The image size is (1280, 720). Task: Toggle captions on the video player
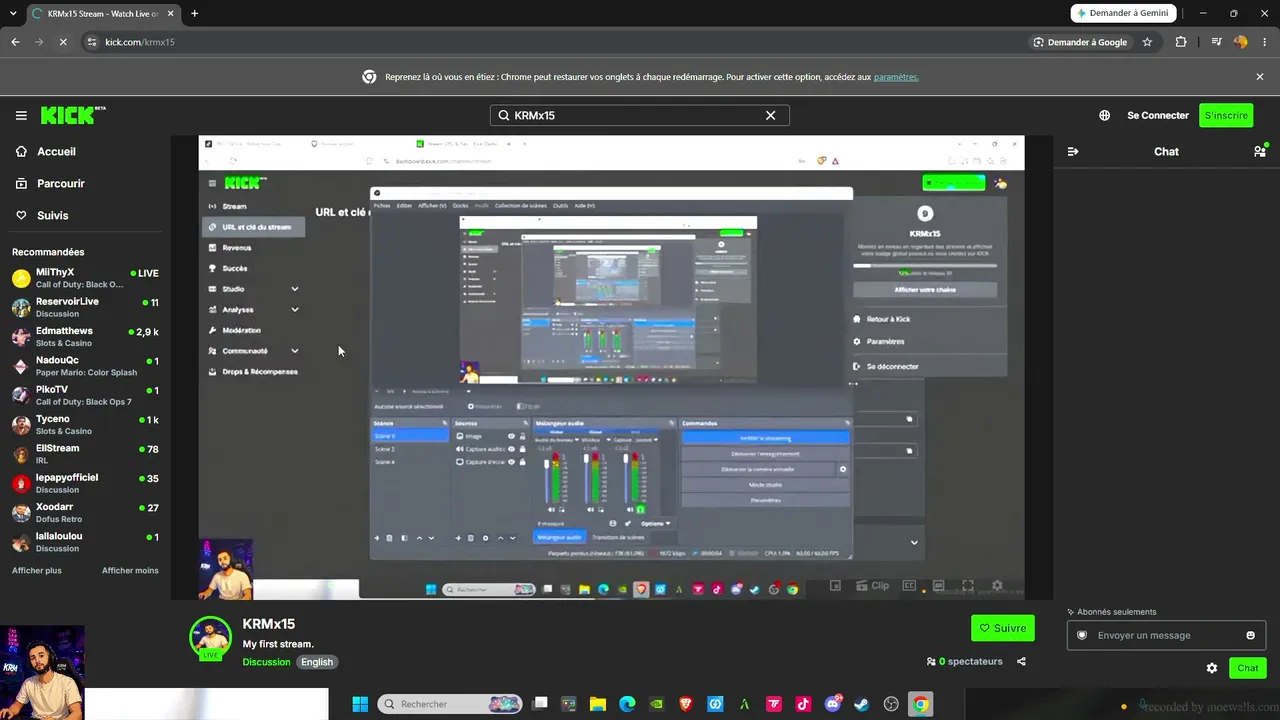[x=909, y=586]
